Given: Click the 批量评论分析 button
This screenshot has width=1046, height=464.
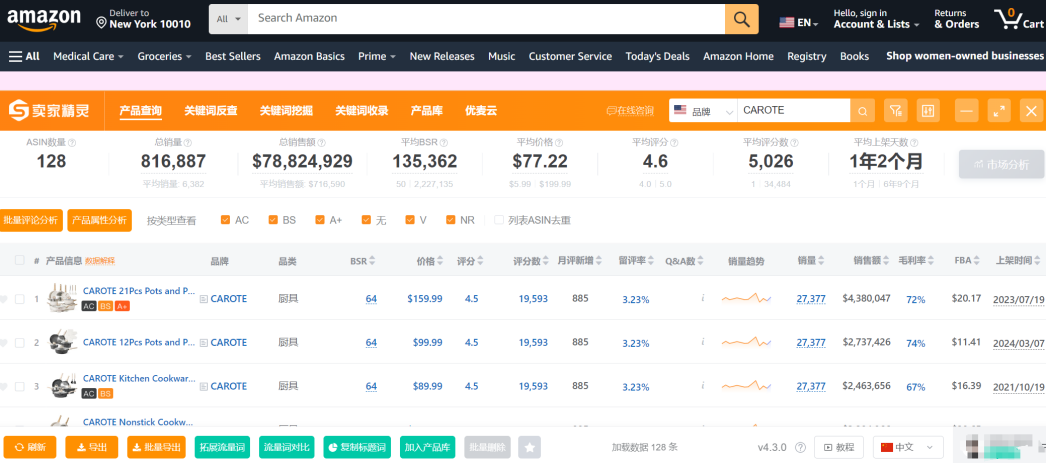Looking at the screenshot, I should [x=31, y=220].
